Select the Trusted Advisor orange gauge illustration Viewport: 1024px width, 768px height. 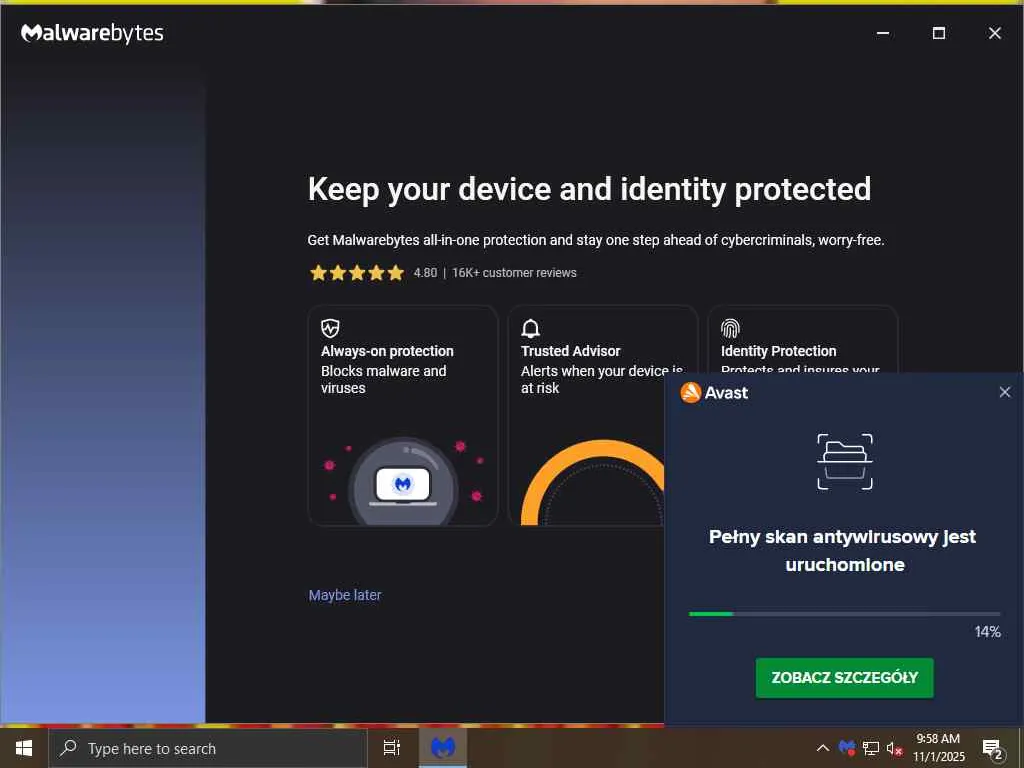pos(593,482)
